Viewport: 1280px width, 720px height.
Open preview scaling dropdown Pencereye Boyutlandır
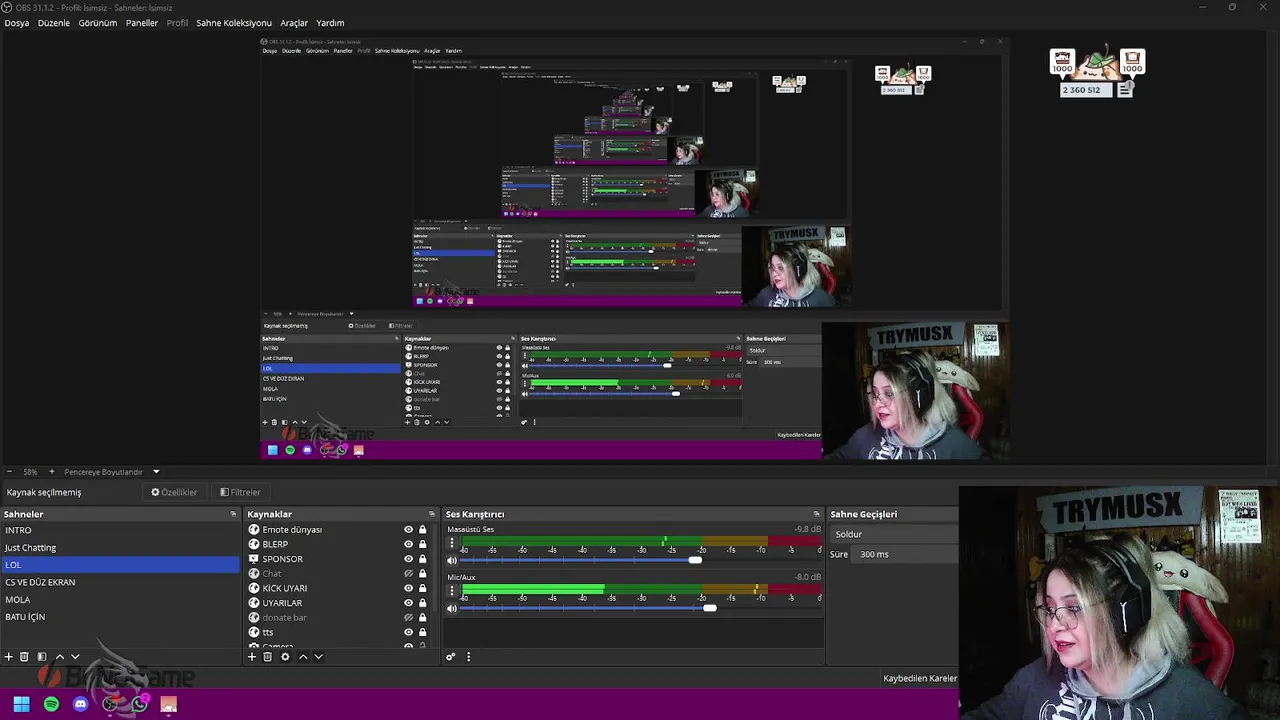tap(112, 472)
